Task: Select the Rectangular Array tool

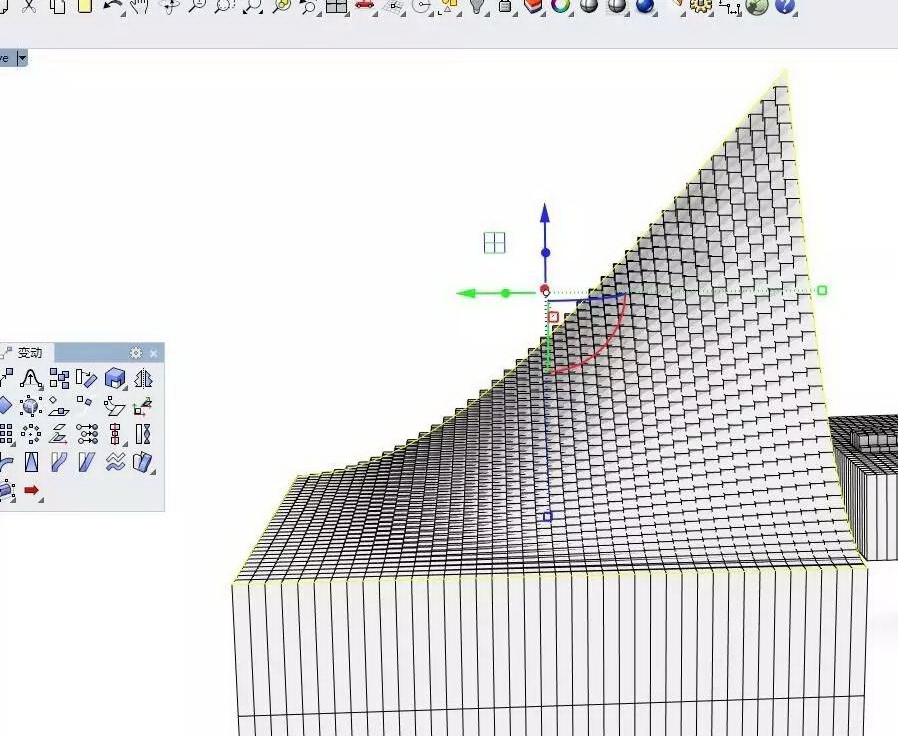Action: pyautogui.click(x=5, y=434)
